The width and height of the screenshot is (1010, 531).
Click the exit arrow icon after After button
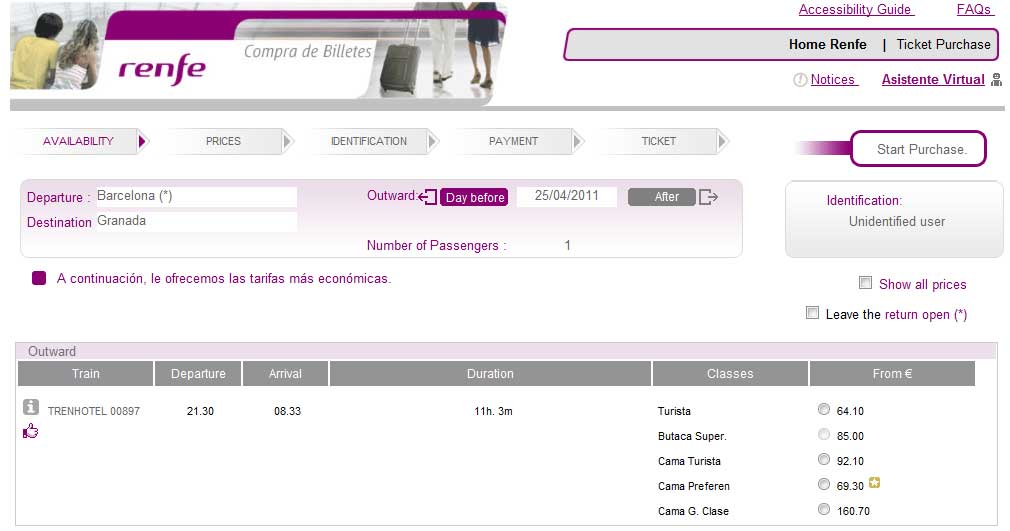click(708, 197)
